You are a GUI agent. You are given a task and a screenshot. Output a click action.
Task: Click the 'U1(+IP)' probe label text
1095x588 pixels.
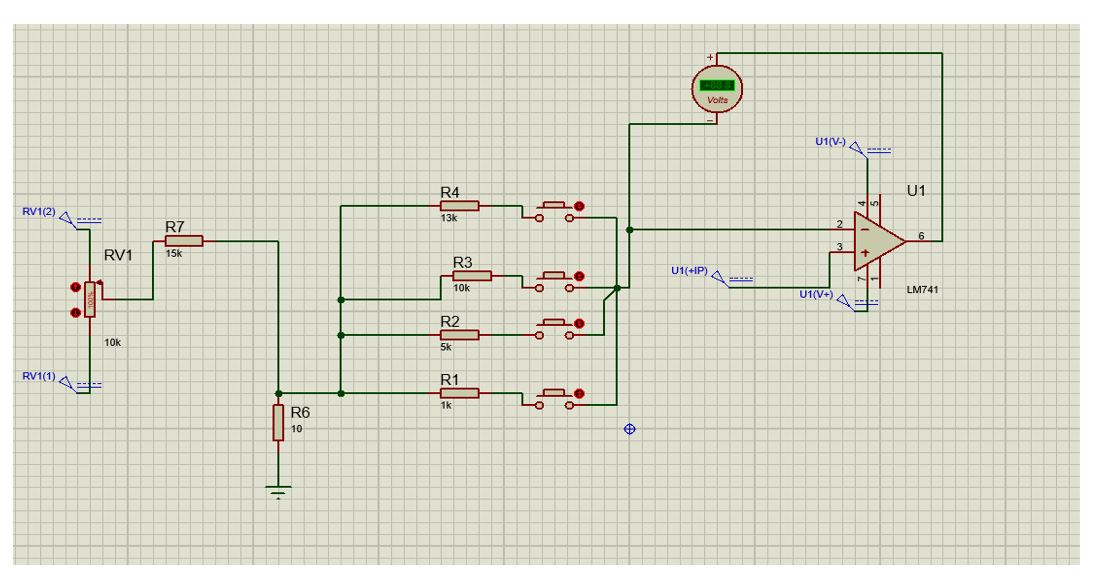[689, 271]
